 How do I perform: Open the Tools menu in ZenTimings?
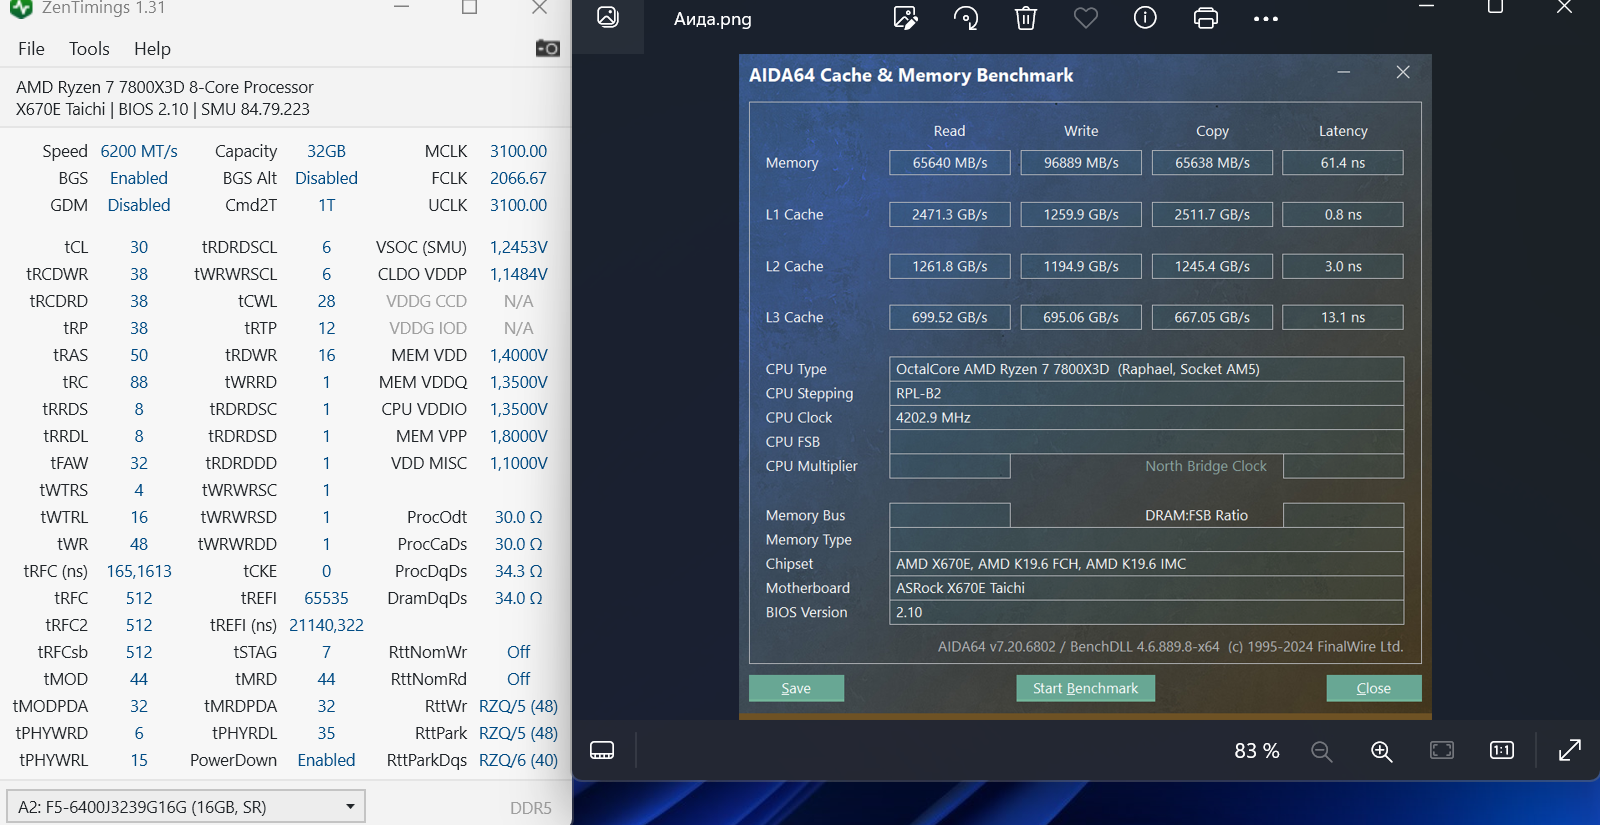coord(89,48)
